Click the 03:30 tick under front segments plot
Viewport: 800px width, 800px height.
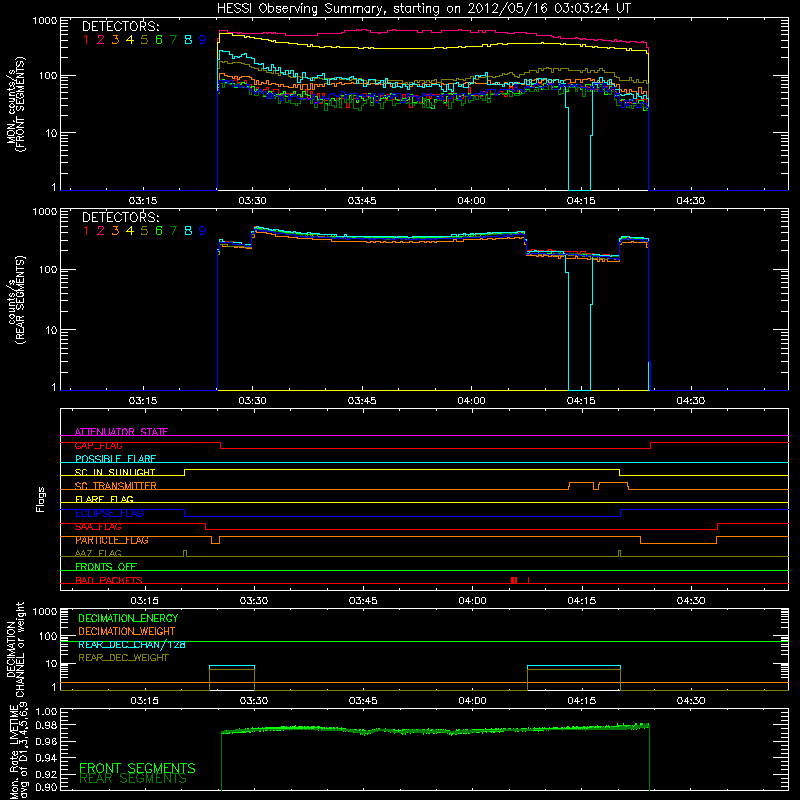point(252,201)
